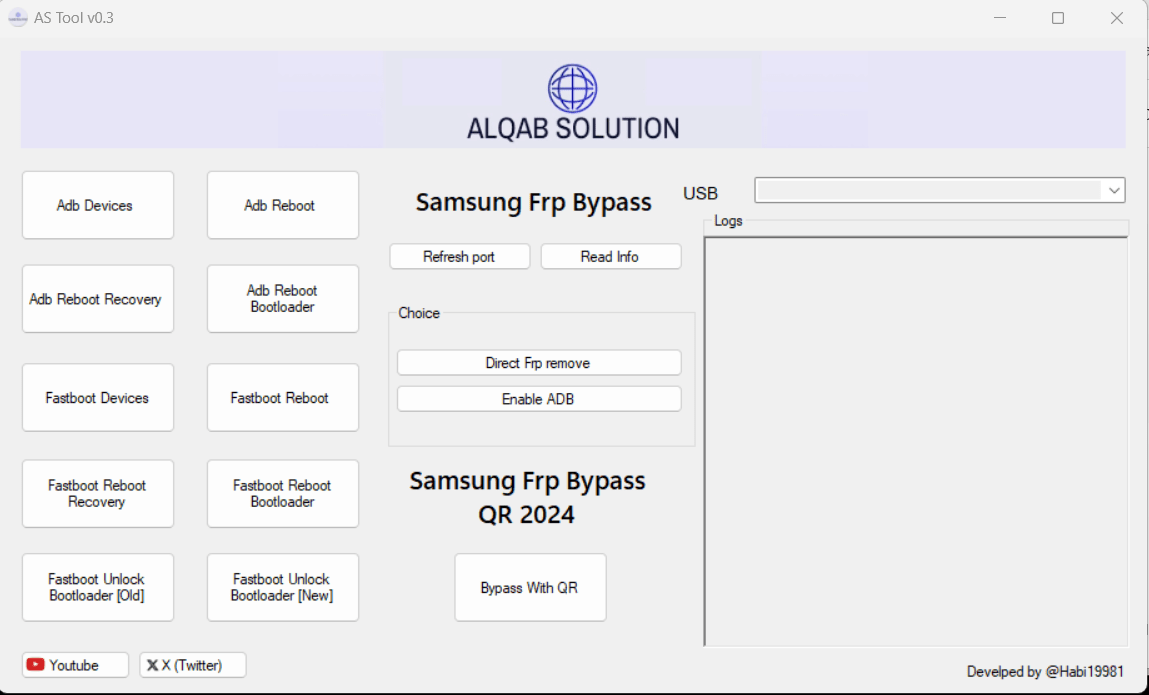The height and width of the screenshot is (695, 1149).
Task: Refresh the USB port list
Action: coord(459,257)
